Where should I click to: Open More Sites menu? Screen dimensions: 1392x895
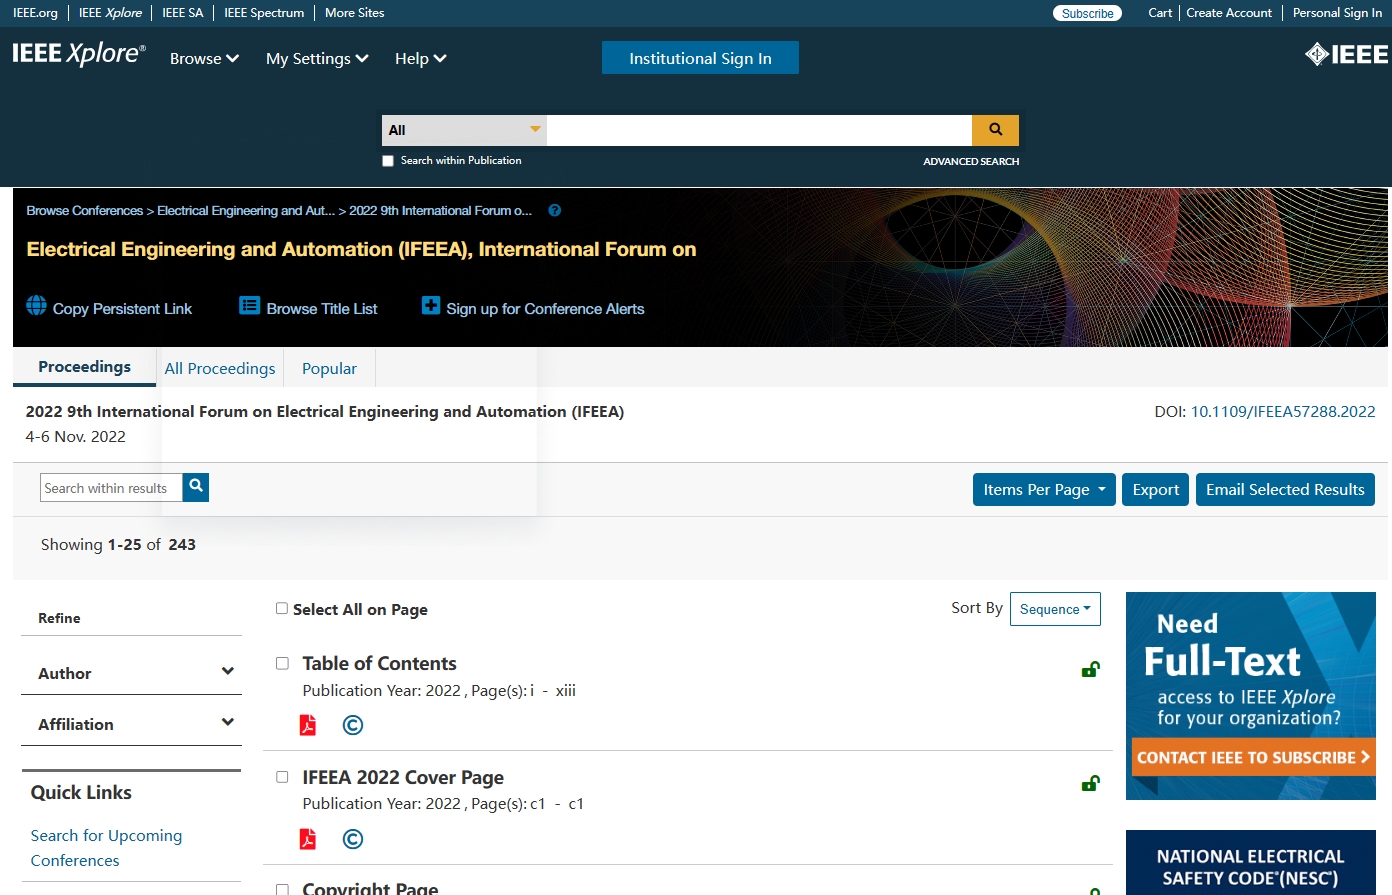pyautogui.click(x=354, y=13)
